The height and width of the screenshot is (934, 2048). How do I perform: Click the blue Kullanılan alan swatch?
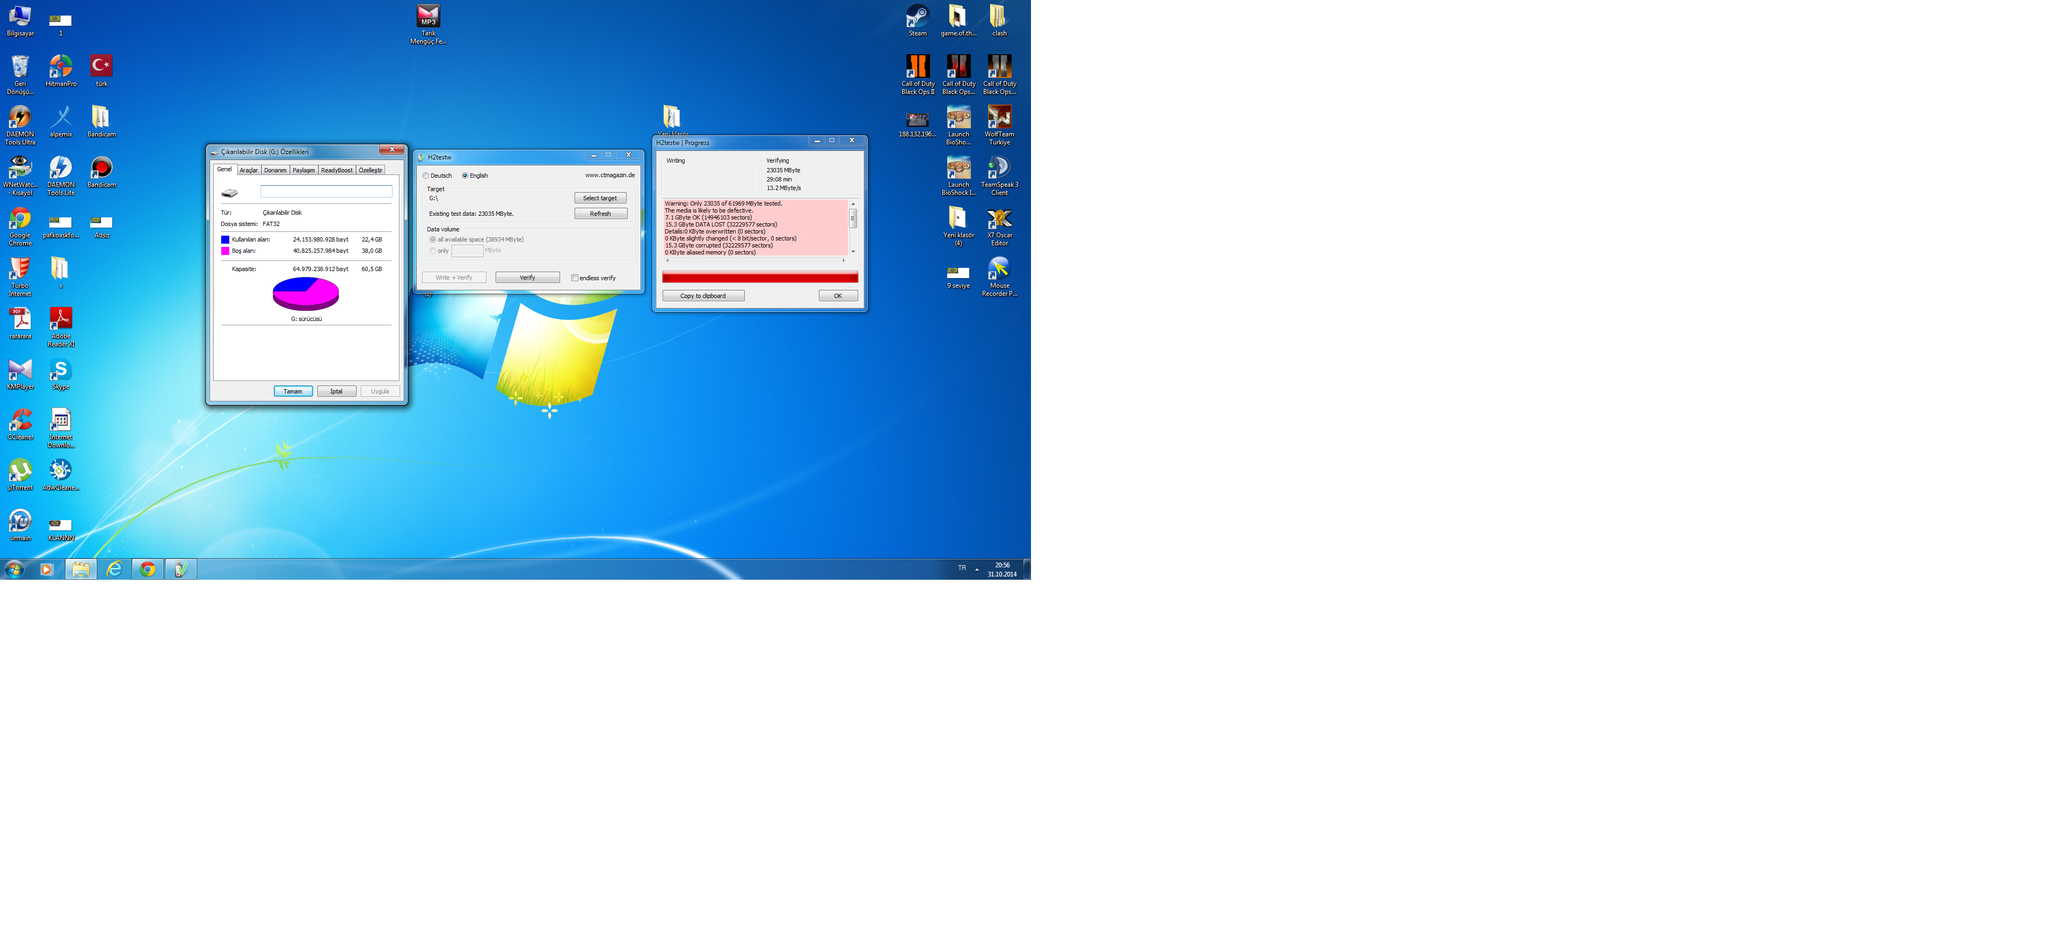(225, 240)
